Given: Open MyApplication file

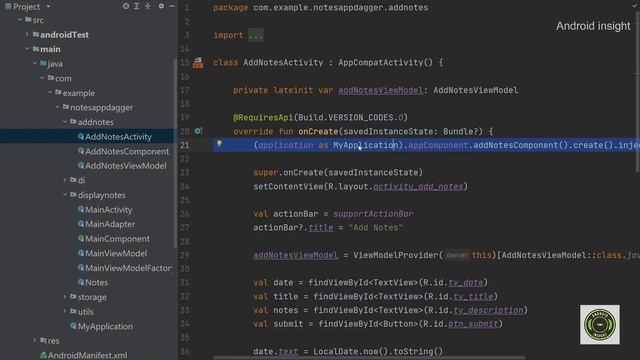Looking at the screenshot, I should tap(105, 327).
